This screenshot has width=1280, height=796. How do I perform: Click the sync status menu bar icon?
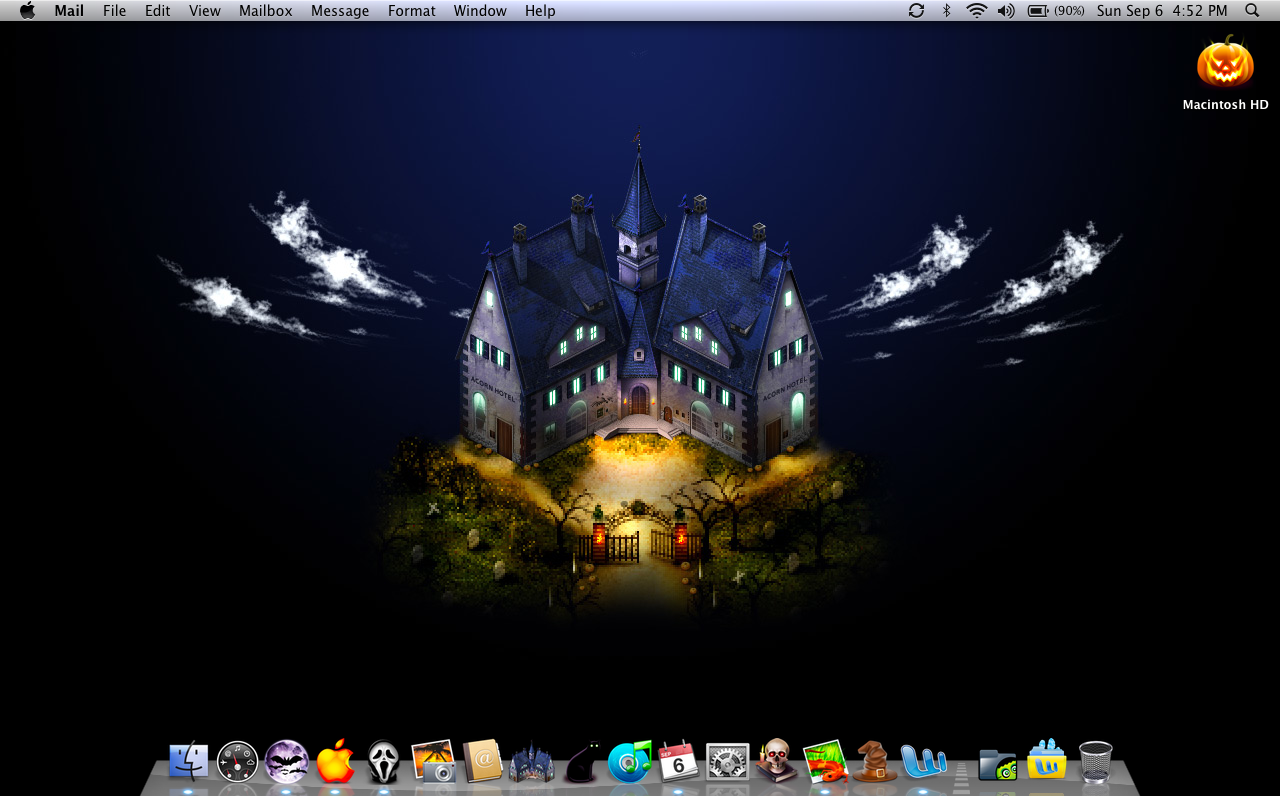pyautogui.click(x=916, y=11)
